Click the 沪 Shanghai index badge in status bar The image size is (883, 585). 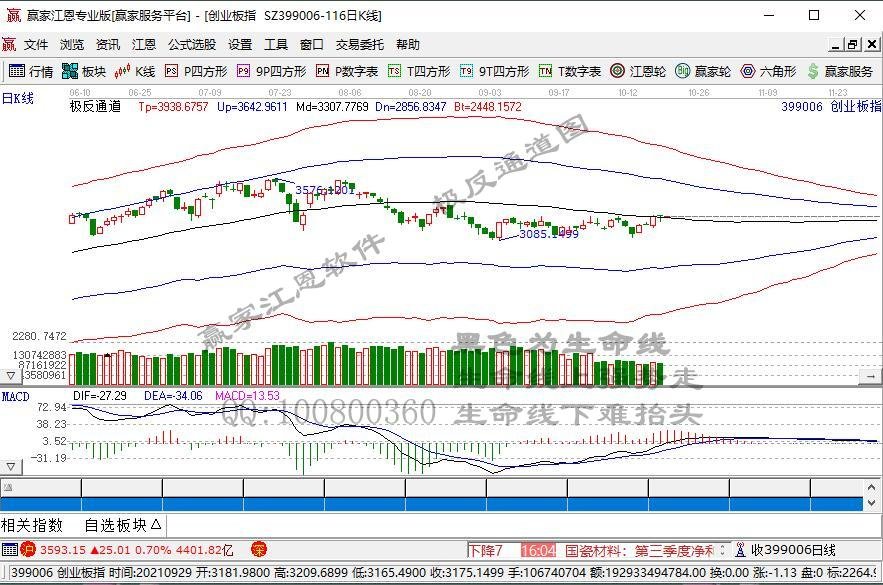[x=28, y=549]
